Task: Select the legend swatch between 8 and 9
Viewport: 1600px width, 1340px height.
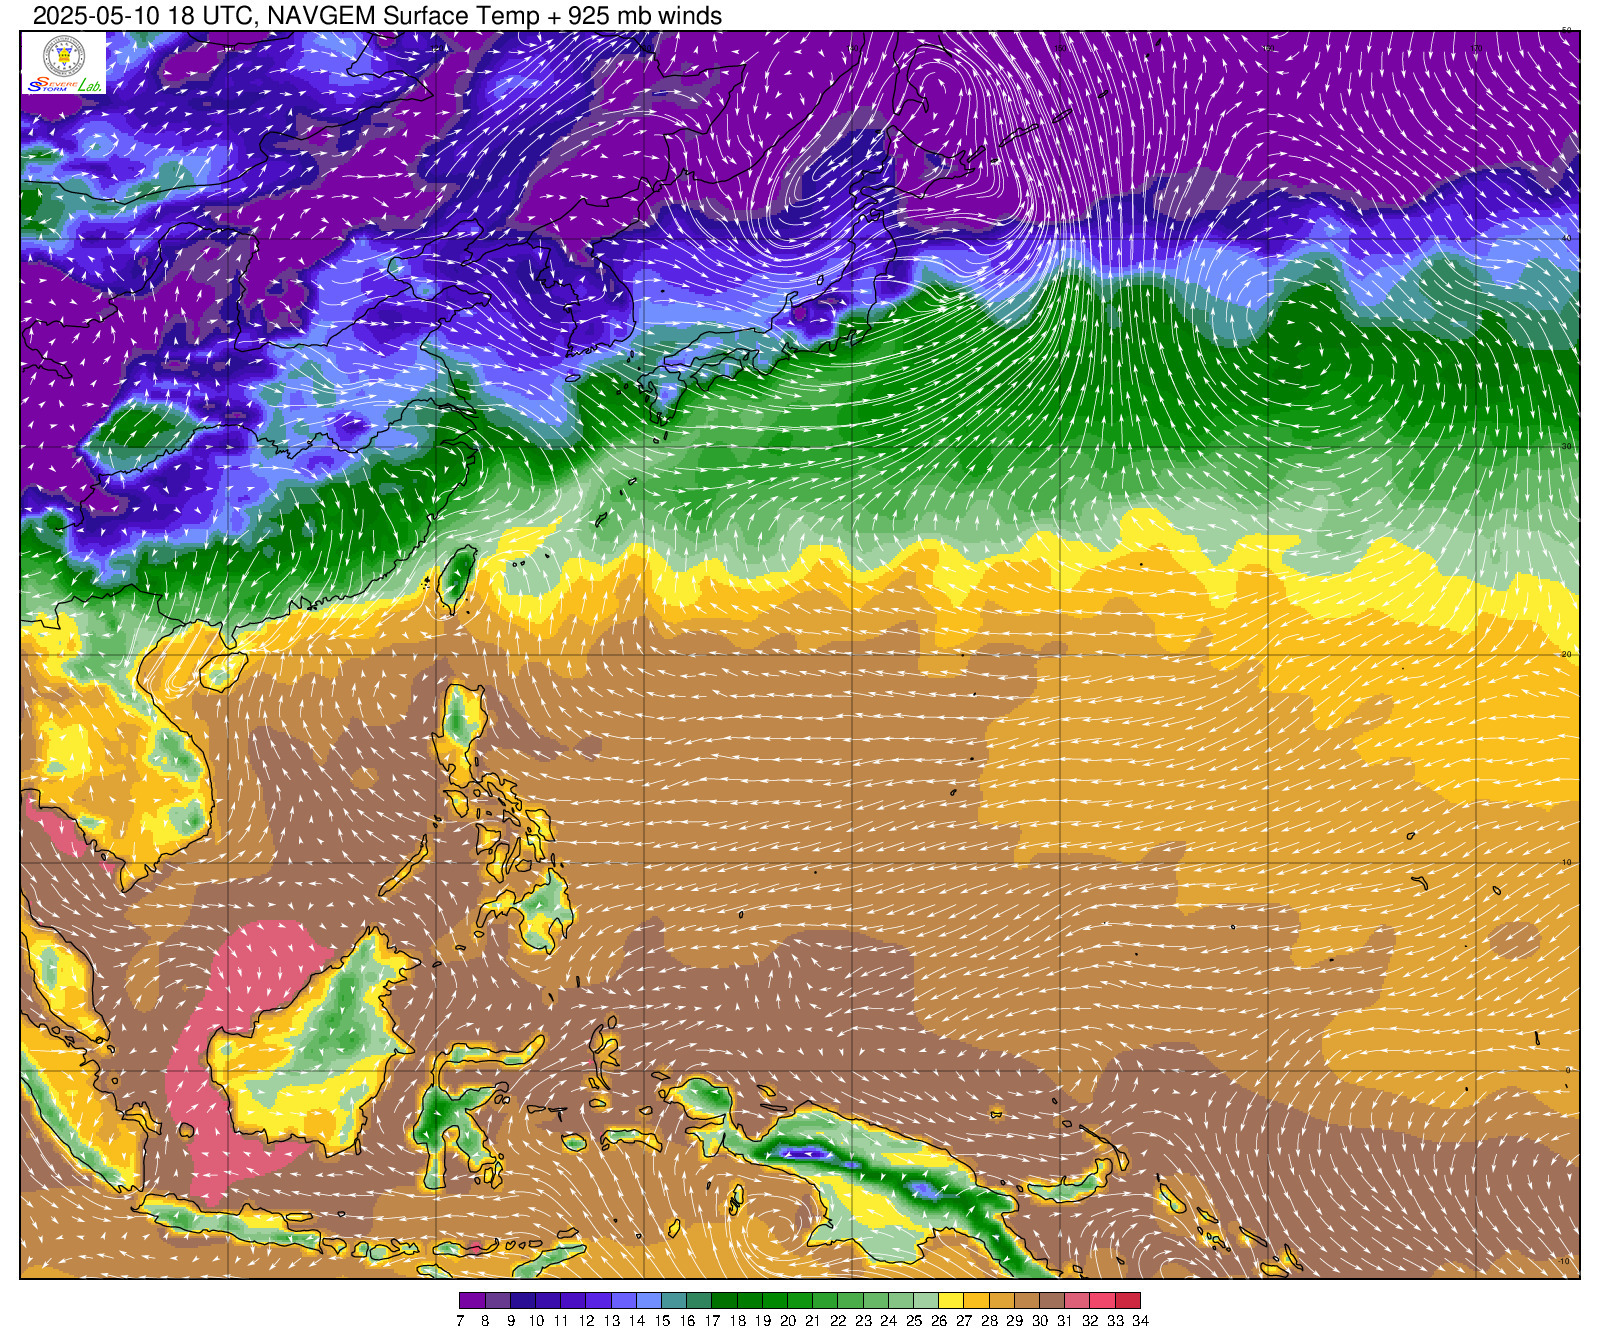Action: pyautogui.click(x=497, y=1301)
